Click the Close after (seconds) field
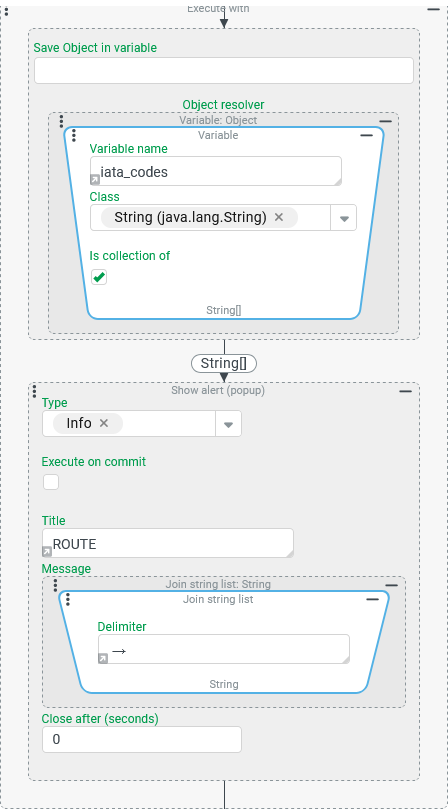The image size is (448, 809). tap(142, 739)
